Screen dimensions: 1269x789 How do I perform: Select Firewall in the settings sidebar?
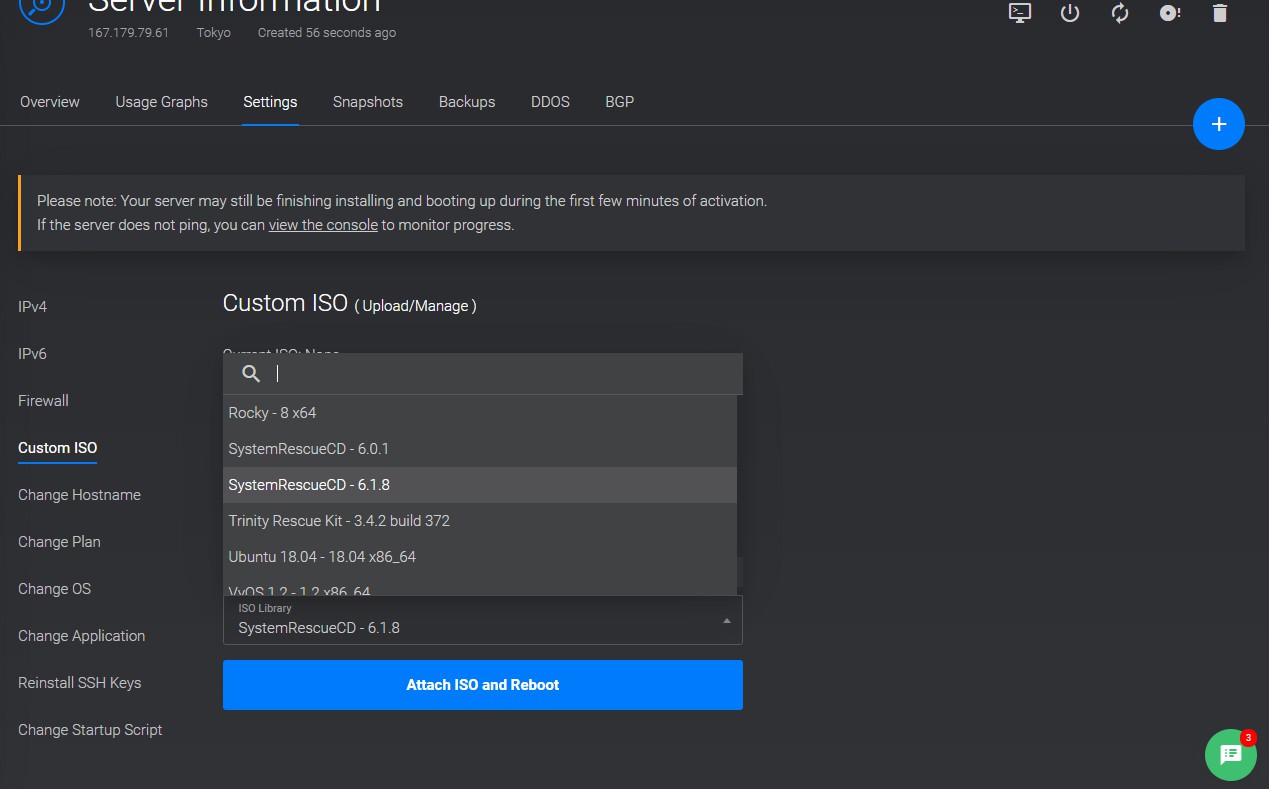(44, 401)
